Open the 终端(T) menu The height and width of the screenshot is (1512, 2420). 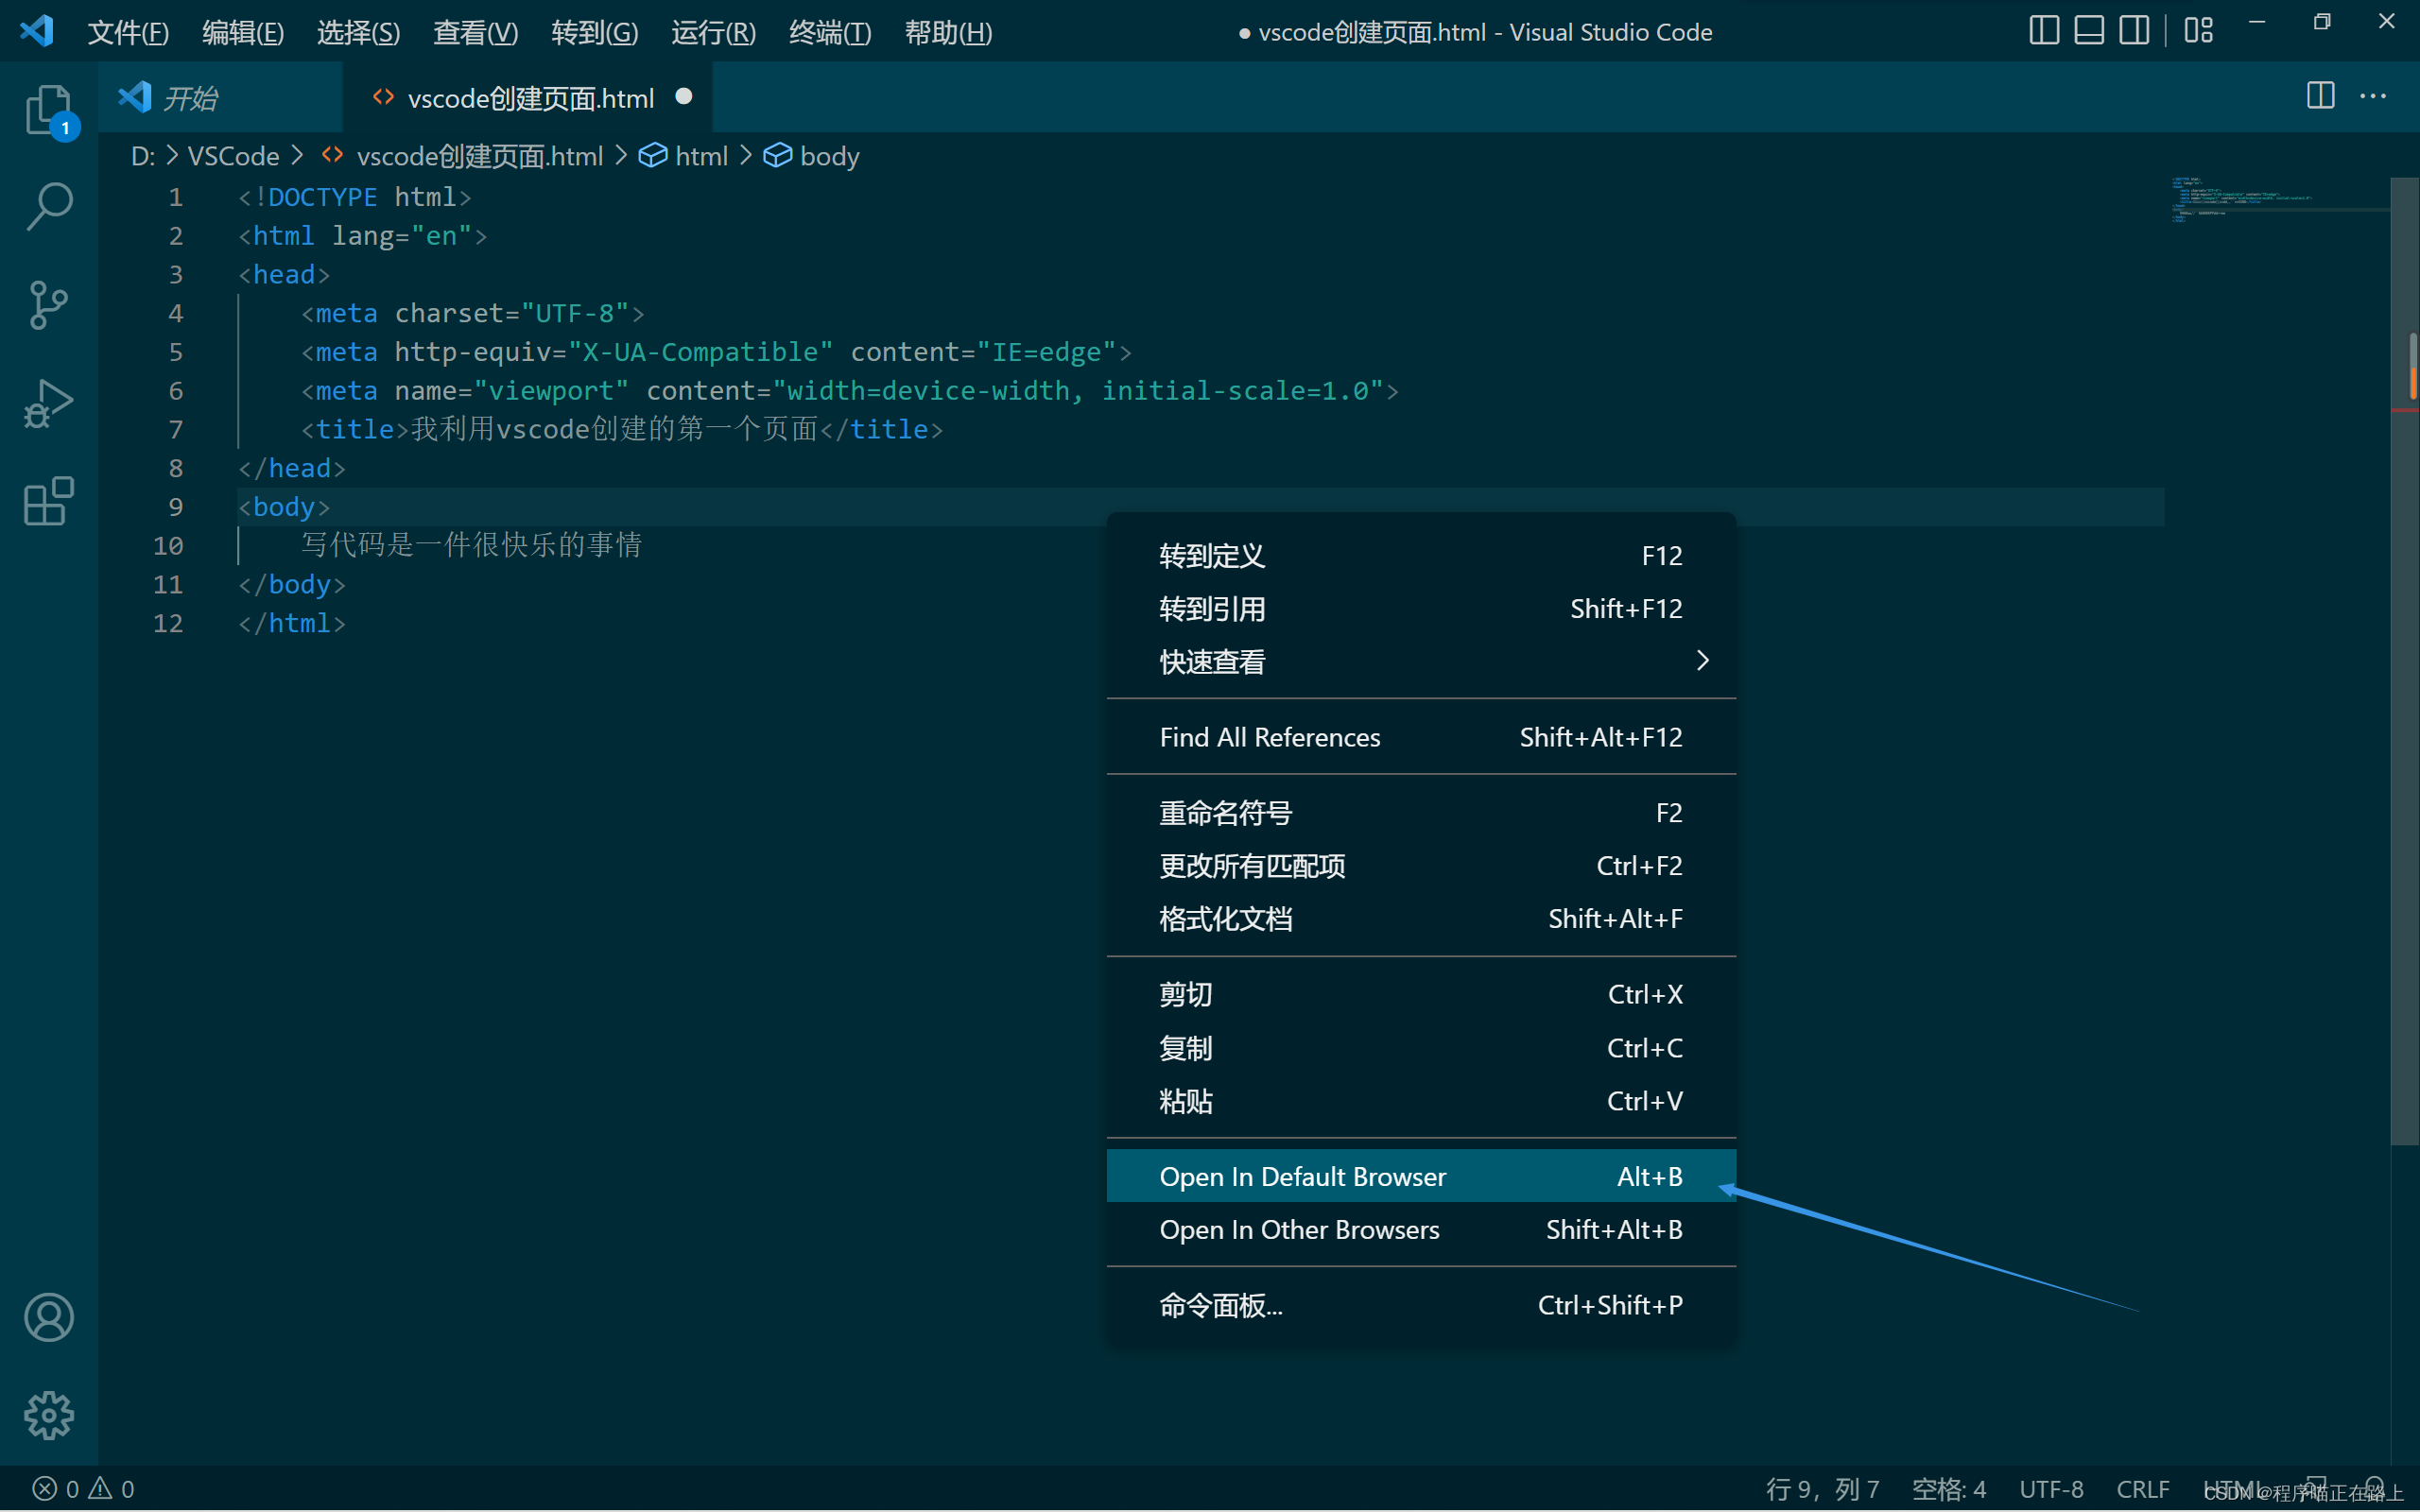point(830,33)
